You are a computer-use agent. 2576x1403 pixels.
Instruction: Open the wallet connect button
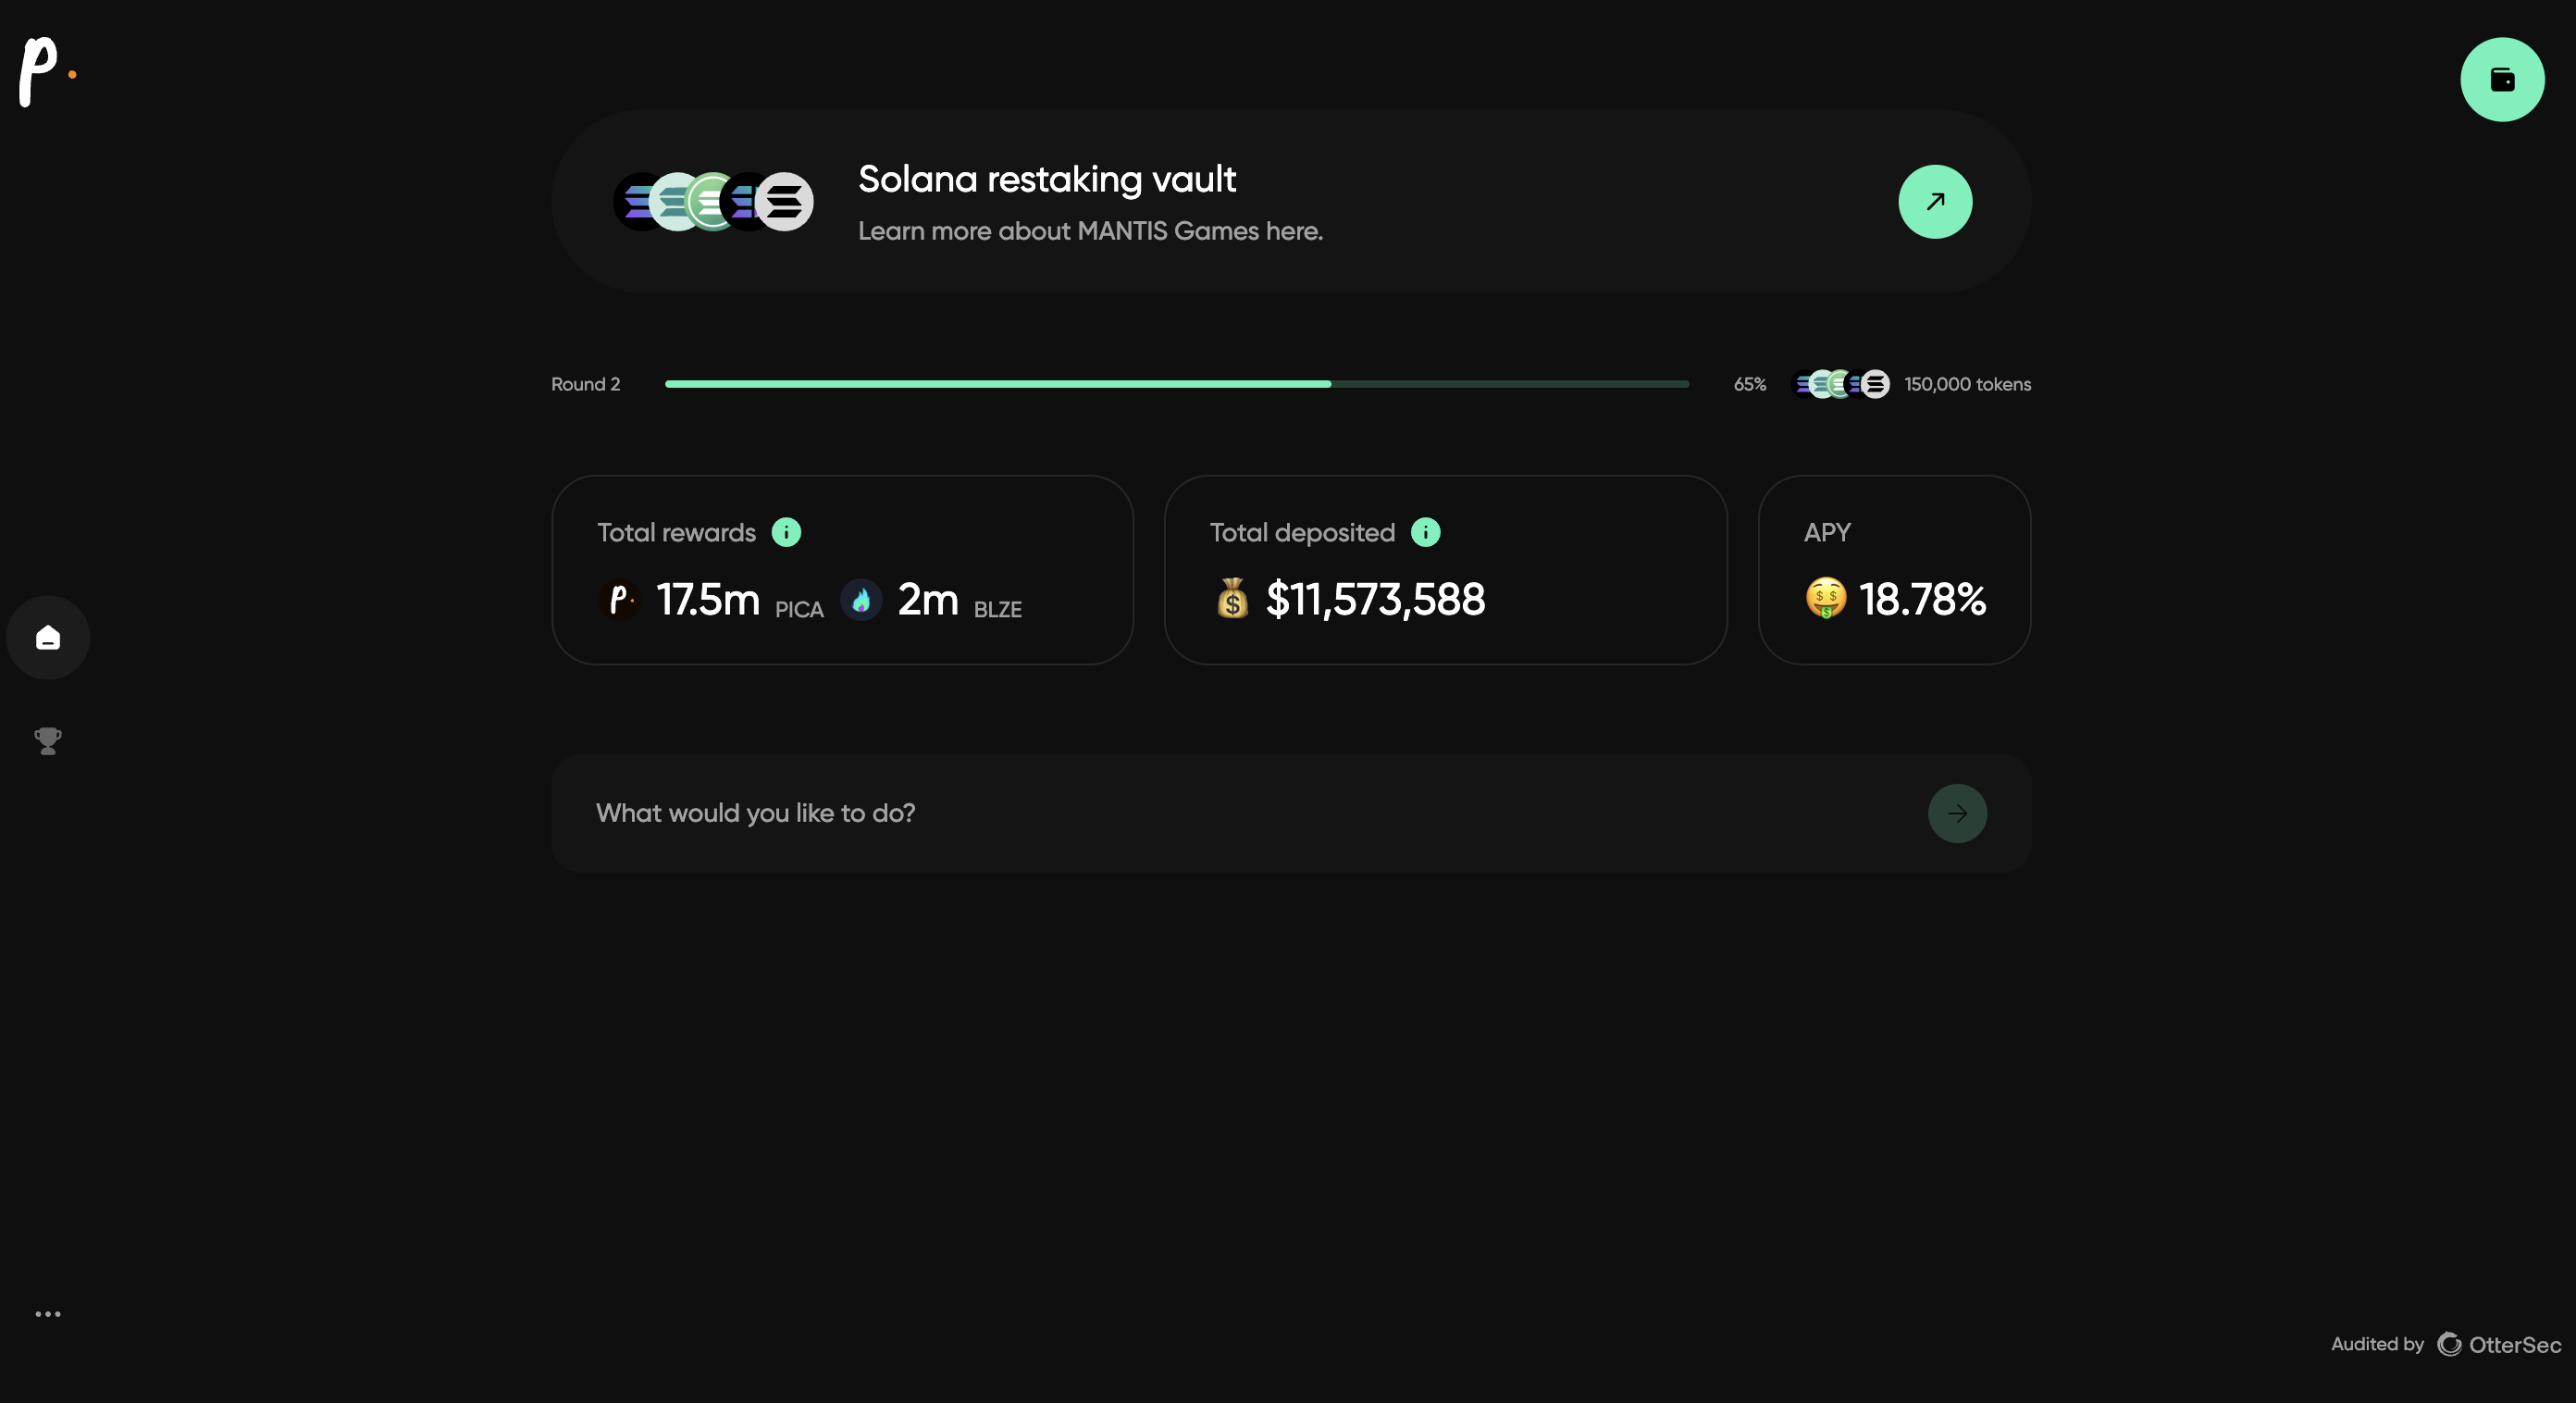2502,80
